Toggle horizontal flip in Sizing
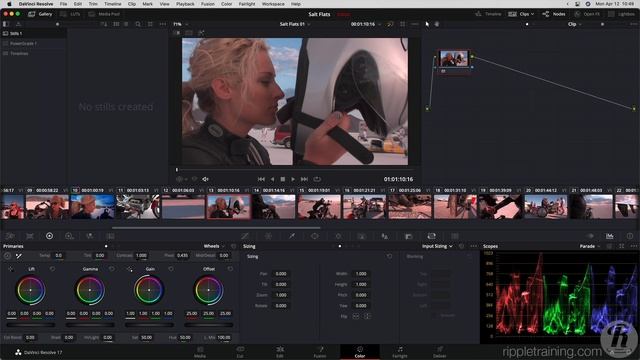This screenshot has height=360, width=640. pyautogui.click(x=356, y=316)
